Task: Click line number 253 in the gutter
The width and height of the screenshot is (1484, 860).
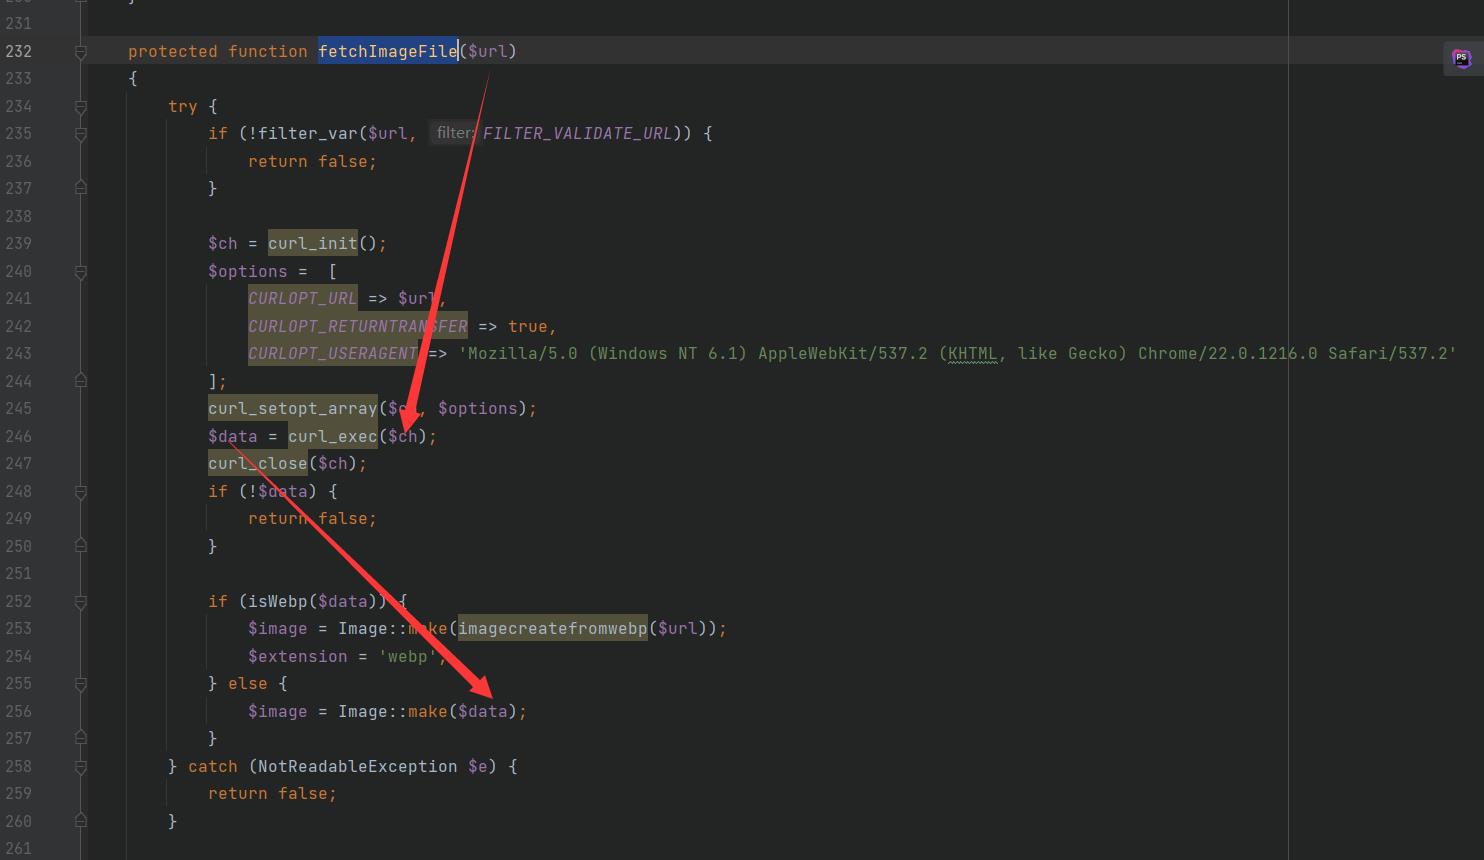Action: [x=18, y=628]
